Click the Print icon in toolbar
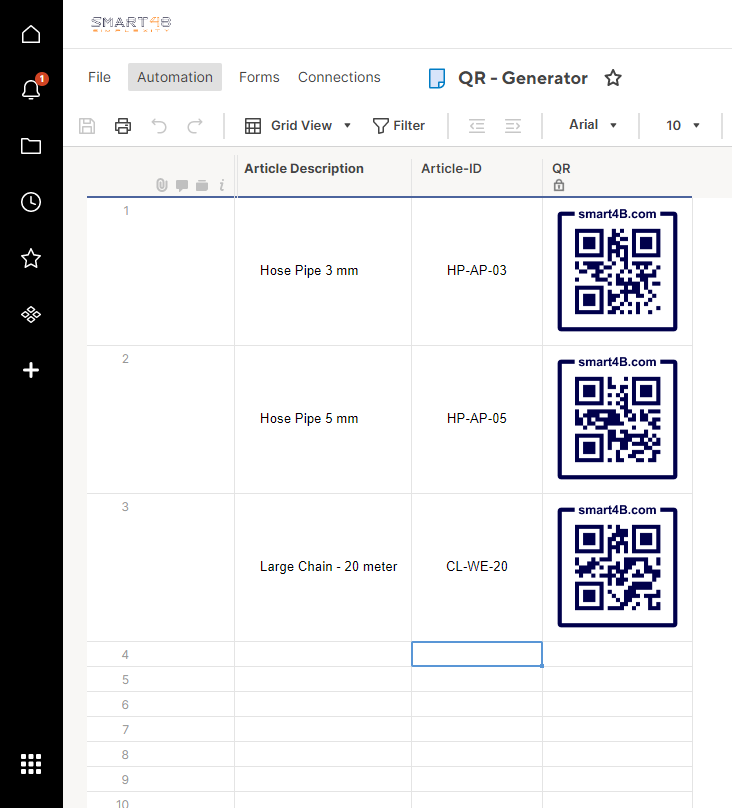The height and width of the screenshot is (808, 732). pos(123,126)
